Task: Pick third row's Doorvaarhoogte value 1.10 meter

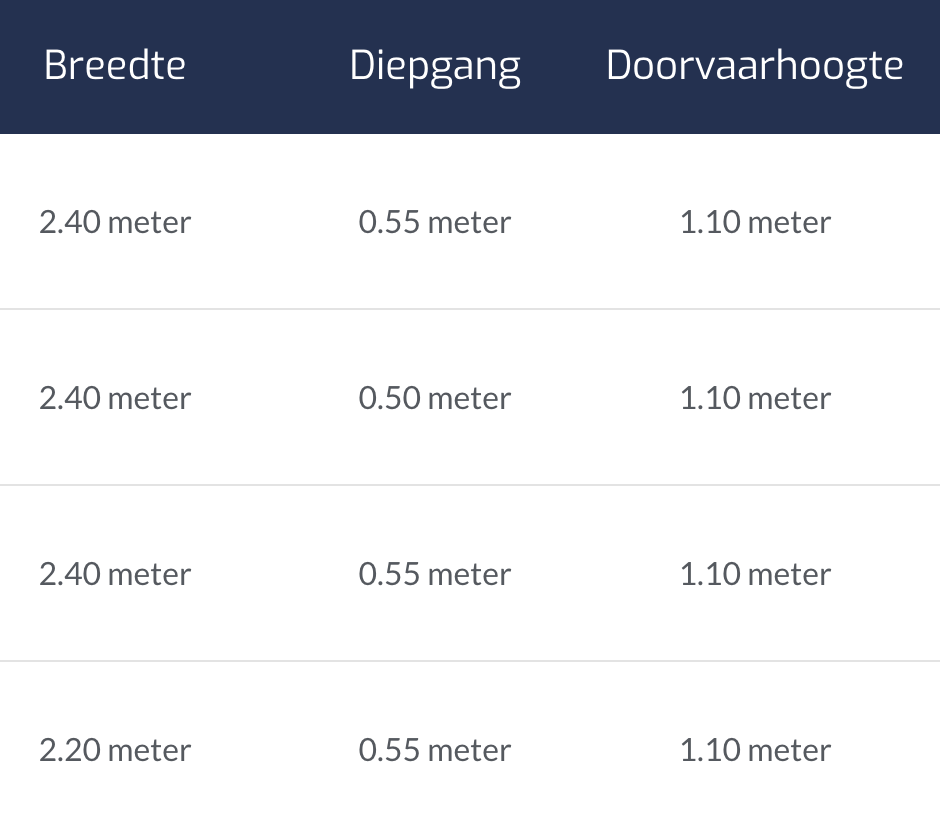Action: click(x=755, y=574)
